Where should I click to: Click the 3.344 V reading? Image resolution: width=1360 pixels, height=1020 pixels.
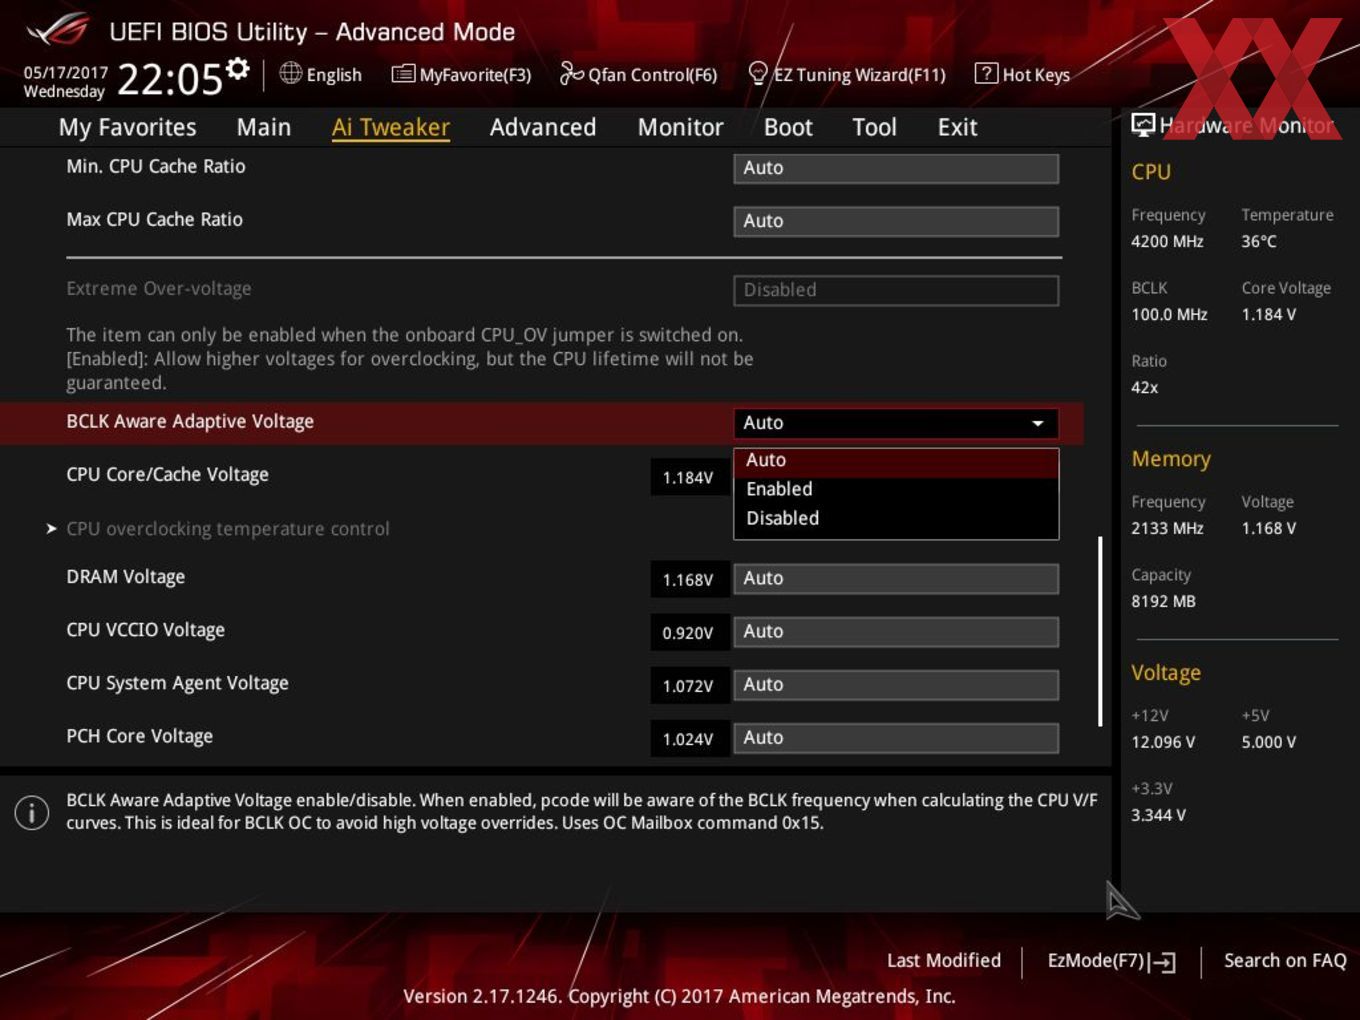1158,815
